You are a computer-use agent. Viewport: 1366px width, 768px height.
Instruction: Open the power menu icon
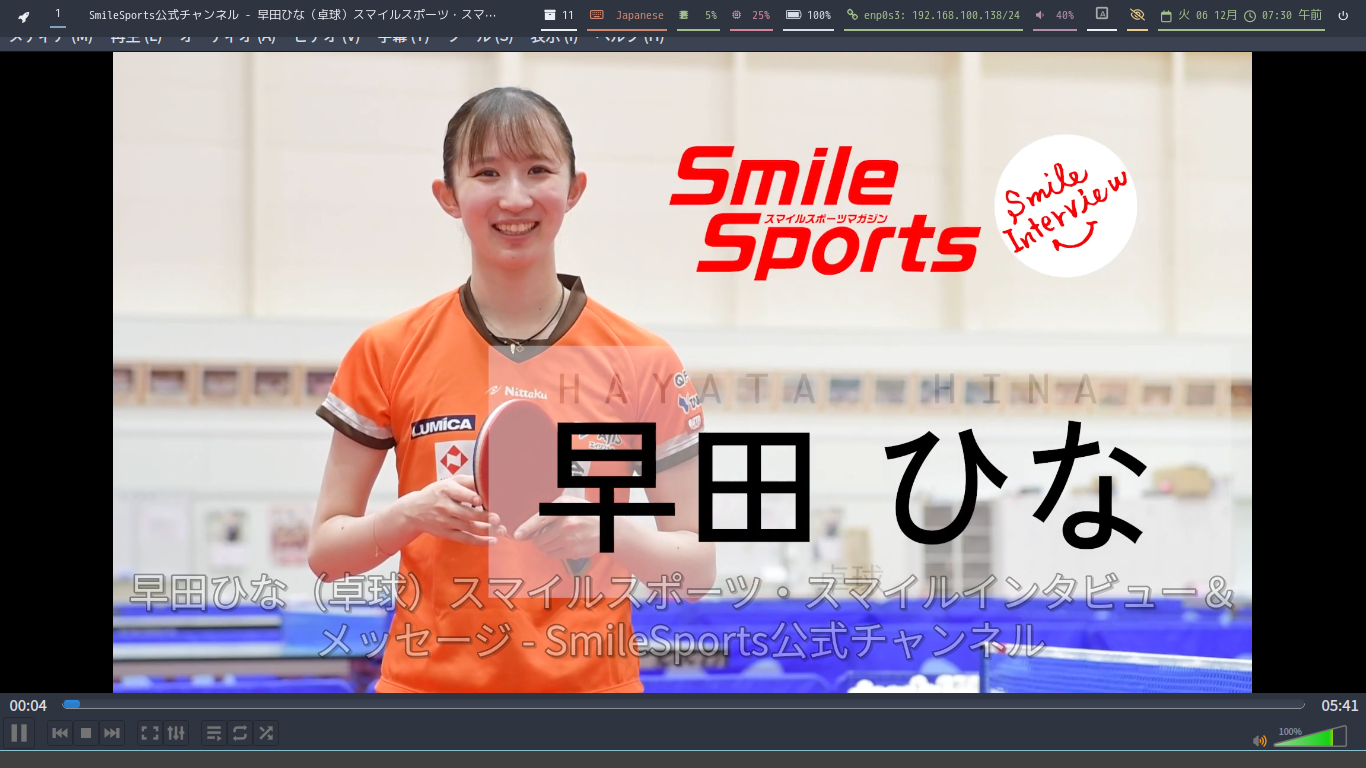coord(1343,15)
